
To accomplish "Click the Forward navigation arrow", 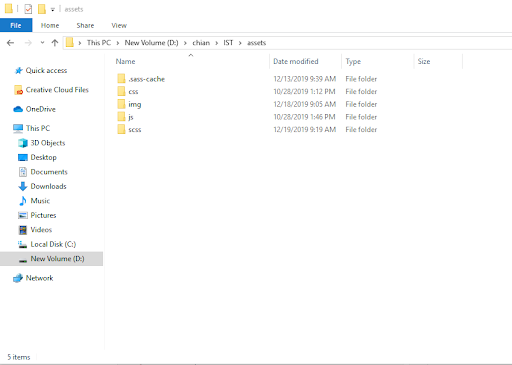I will coord(28,43).
